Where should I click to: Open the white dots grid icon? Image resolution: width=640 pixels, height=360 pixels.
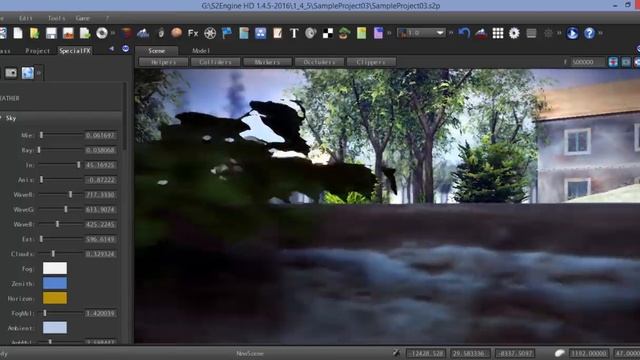coord(498,33)
